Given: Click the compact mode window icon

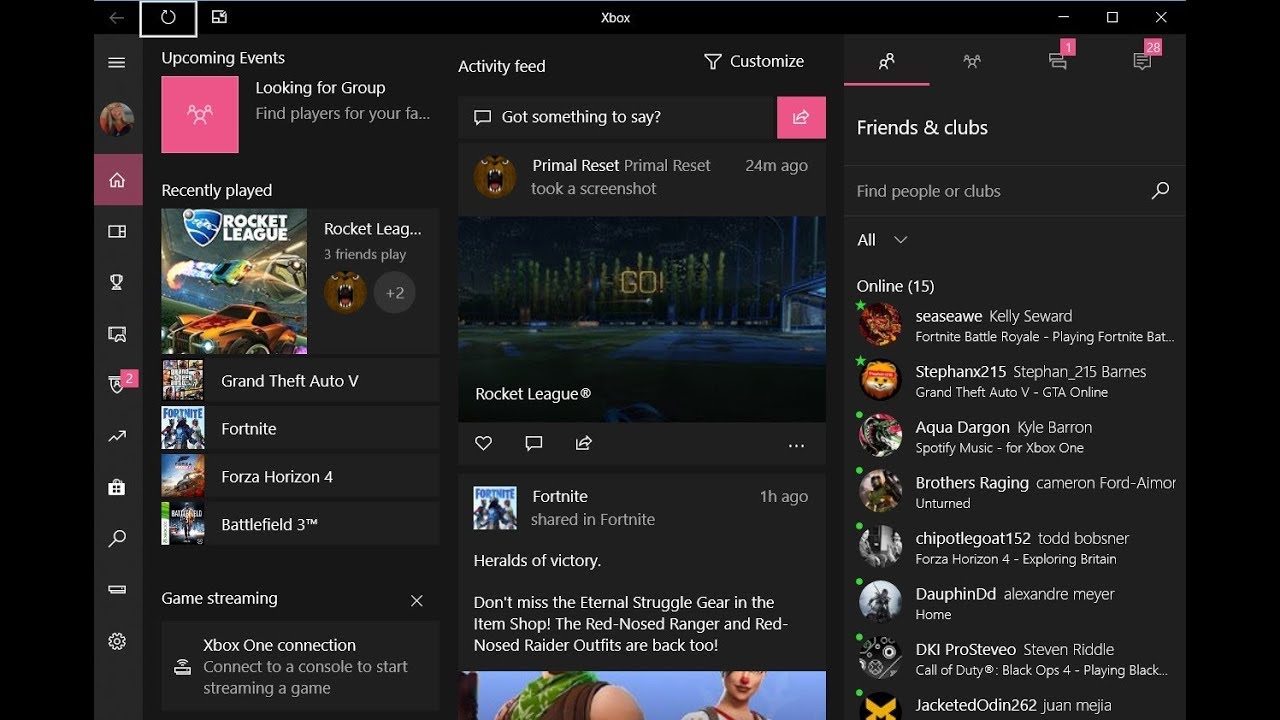Looking at the screenshot, I should pos(219,17).
